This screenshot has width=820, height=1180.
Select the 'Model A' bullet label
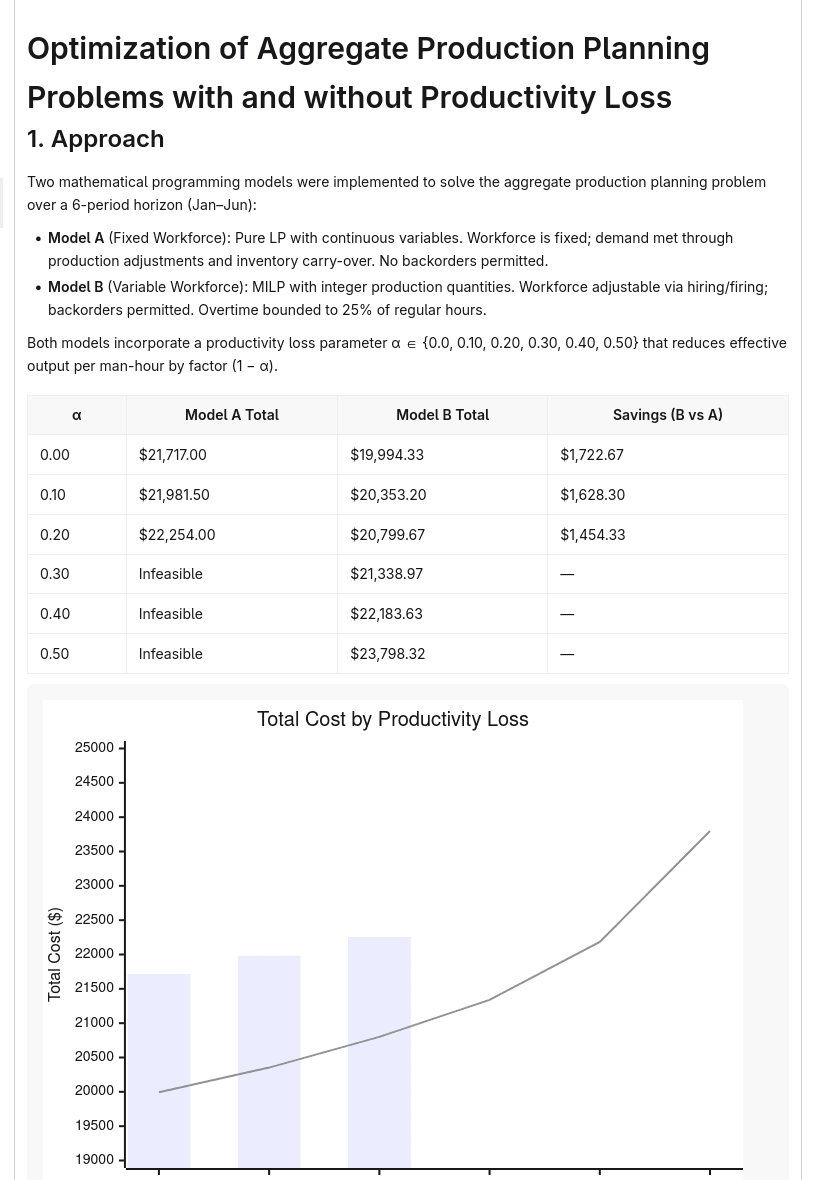pyautogui.click(x=76, y=238)
